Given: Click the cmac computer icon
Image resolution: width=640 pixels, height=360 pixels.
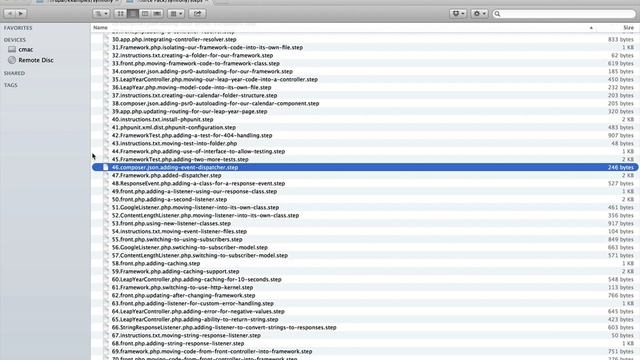Looking at the screenshot, I should click(x=12, y=49).
